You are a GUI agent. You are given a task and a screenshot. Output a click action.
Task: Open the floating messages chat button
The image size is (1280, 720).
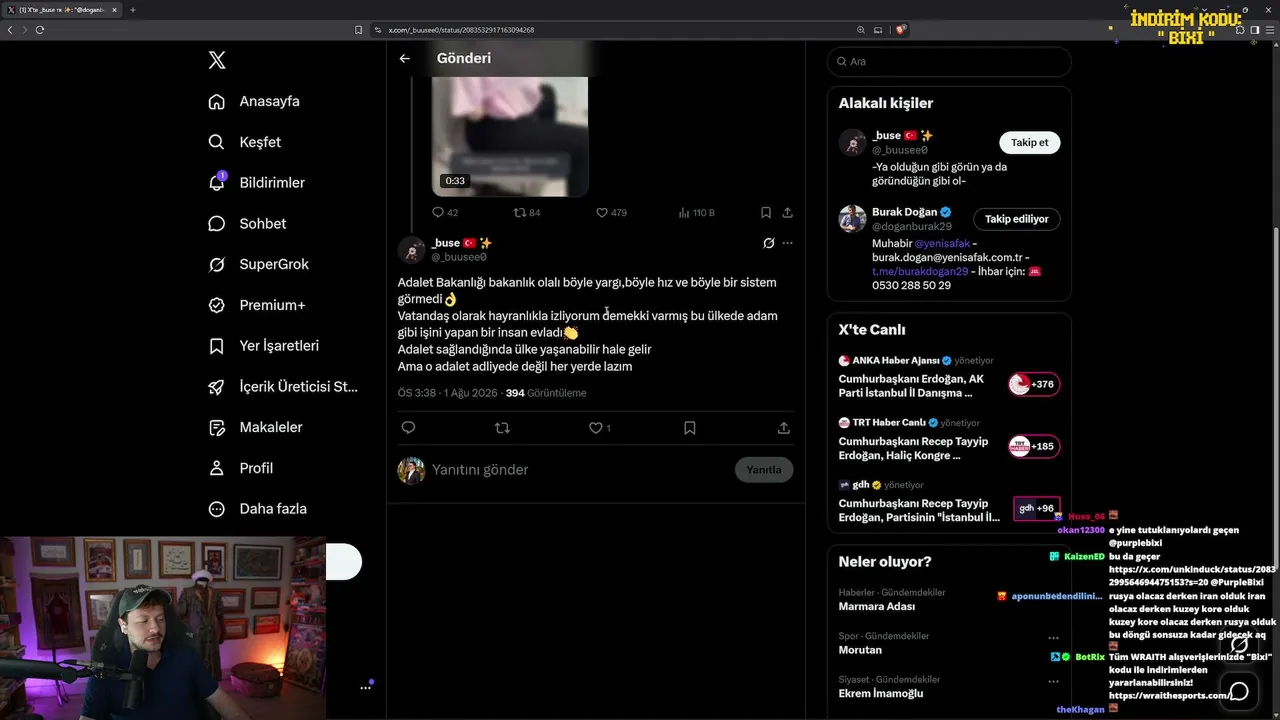pyautogui.click(x=1239, y=691)
